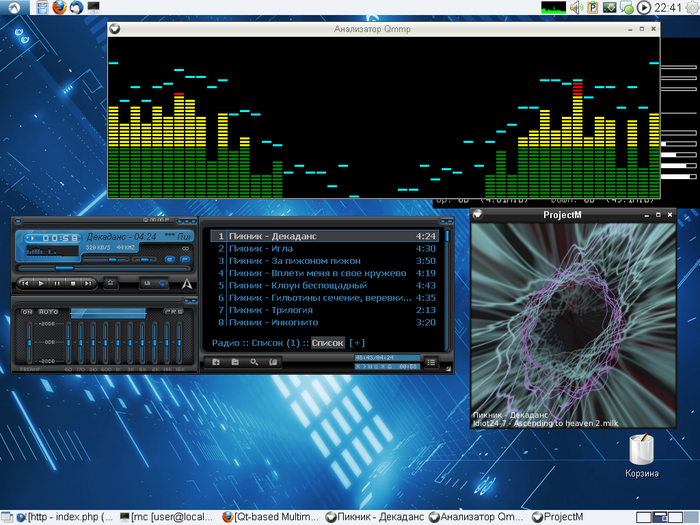700x525 pixels.
Task: Open the playlist list options menu
Action: tap(430, 362)
